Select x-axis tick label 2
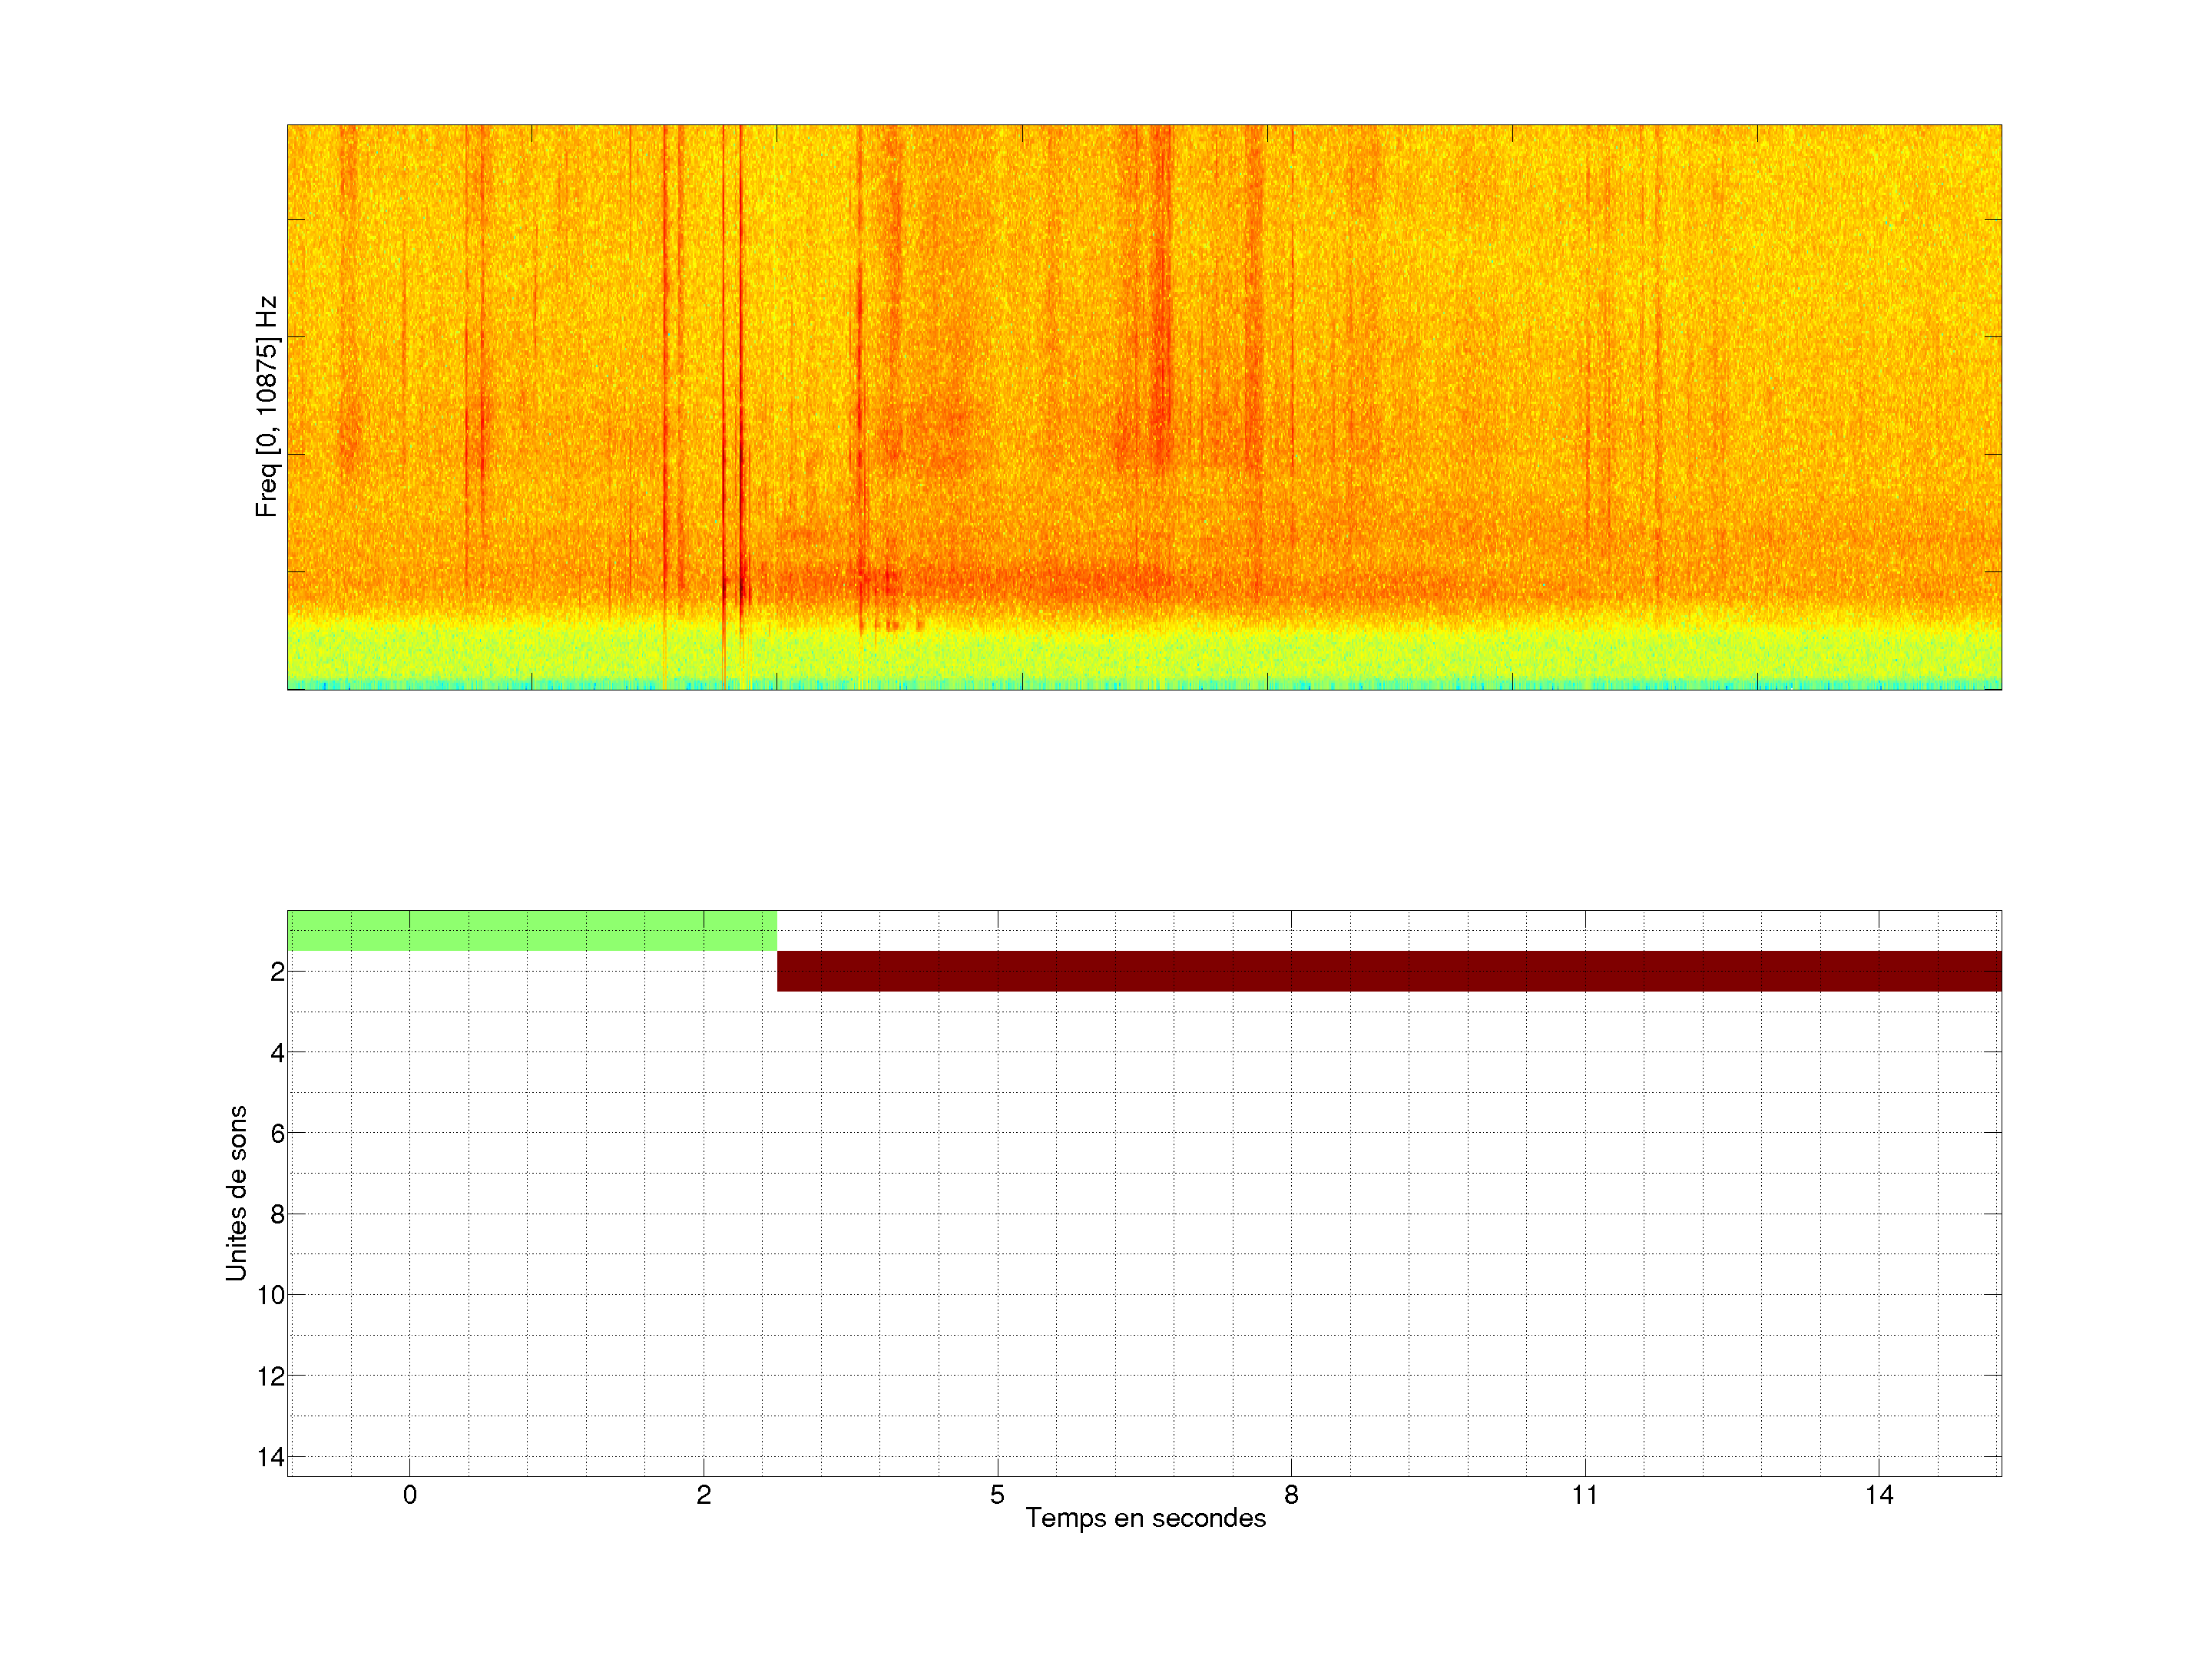 (x=704, y=1495)
